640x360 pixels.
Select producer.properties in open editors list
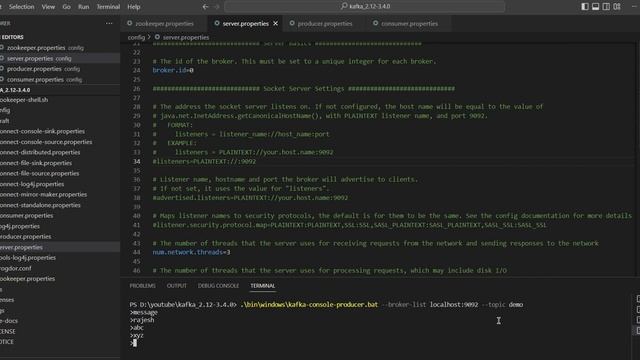(x=60, y=69)
